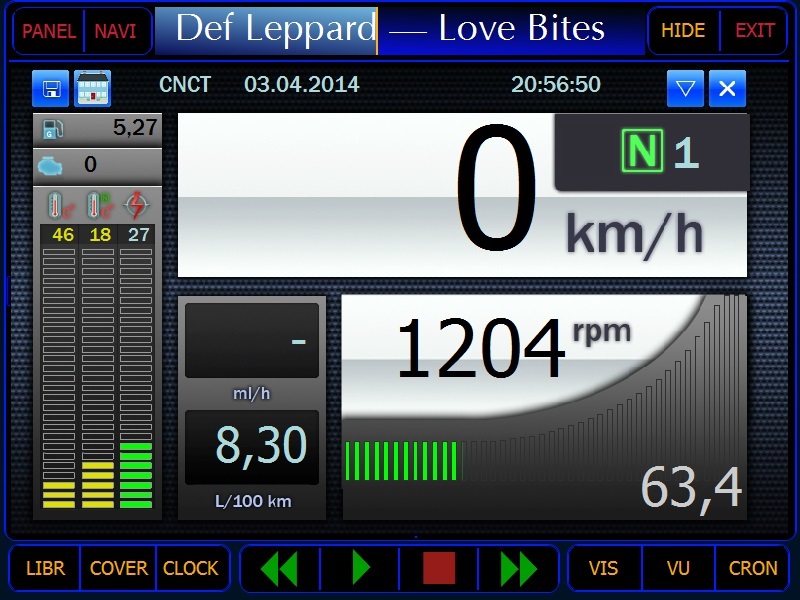Close the dashboard with the blue X
The image size is (800, 600).
pos(727,89)
